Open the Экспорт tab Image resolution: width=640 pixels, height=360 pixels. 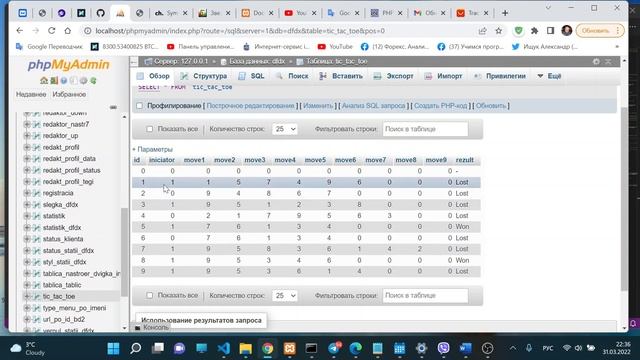(x=393, y=76)
